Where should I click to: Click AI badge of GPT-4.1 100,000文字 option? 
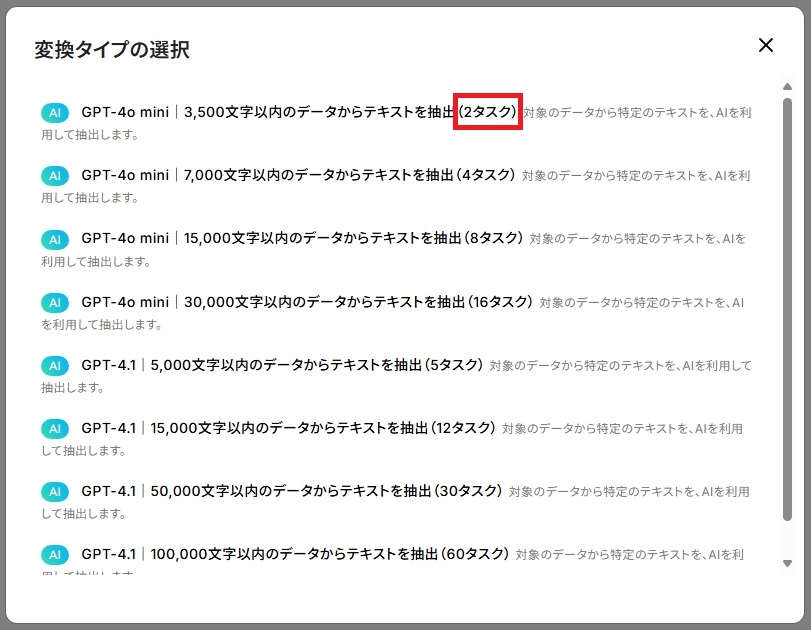(x=55, y=555)
